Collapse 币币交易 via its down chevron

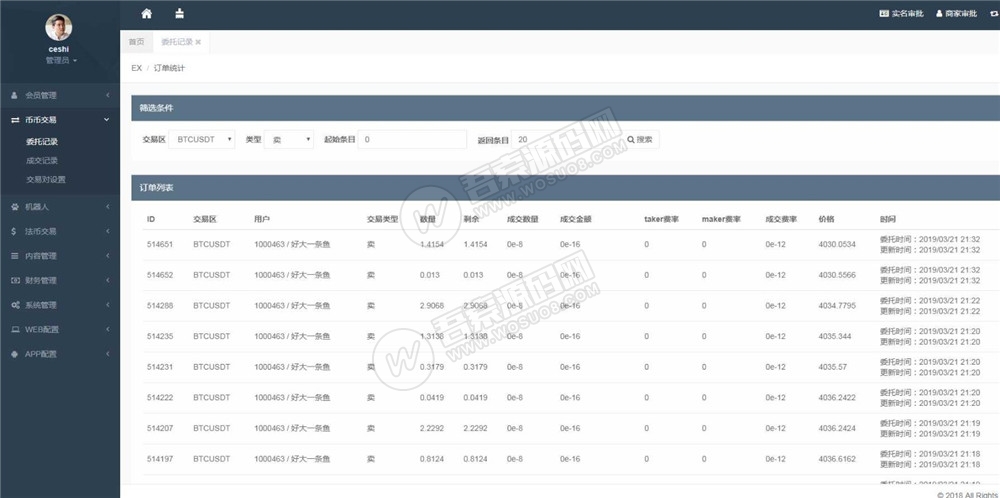[107, 120]
